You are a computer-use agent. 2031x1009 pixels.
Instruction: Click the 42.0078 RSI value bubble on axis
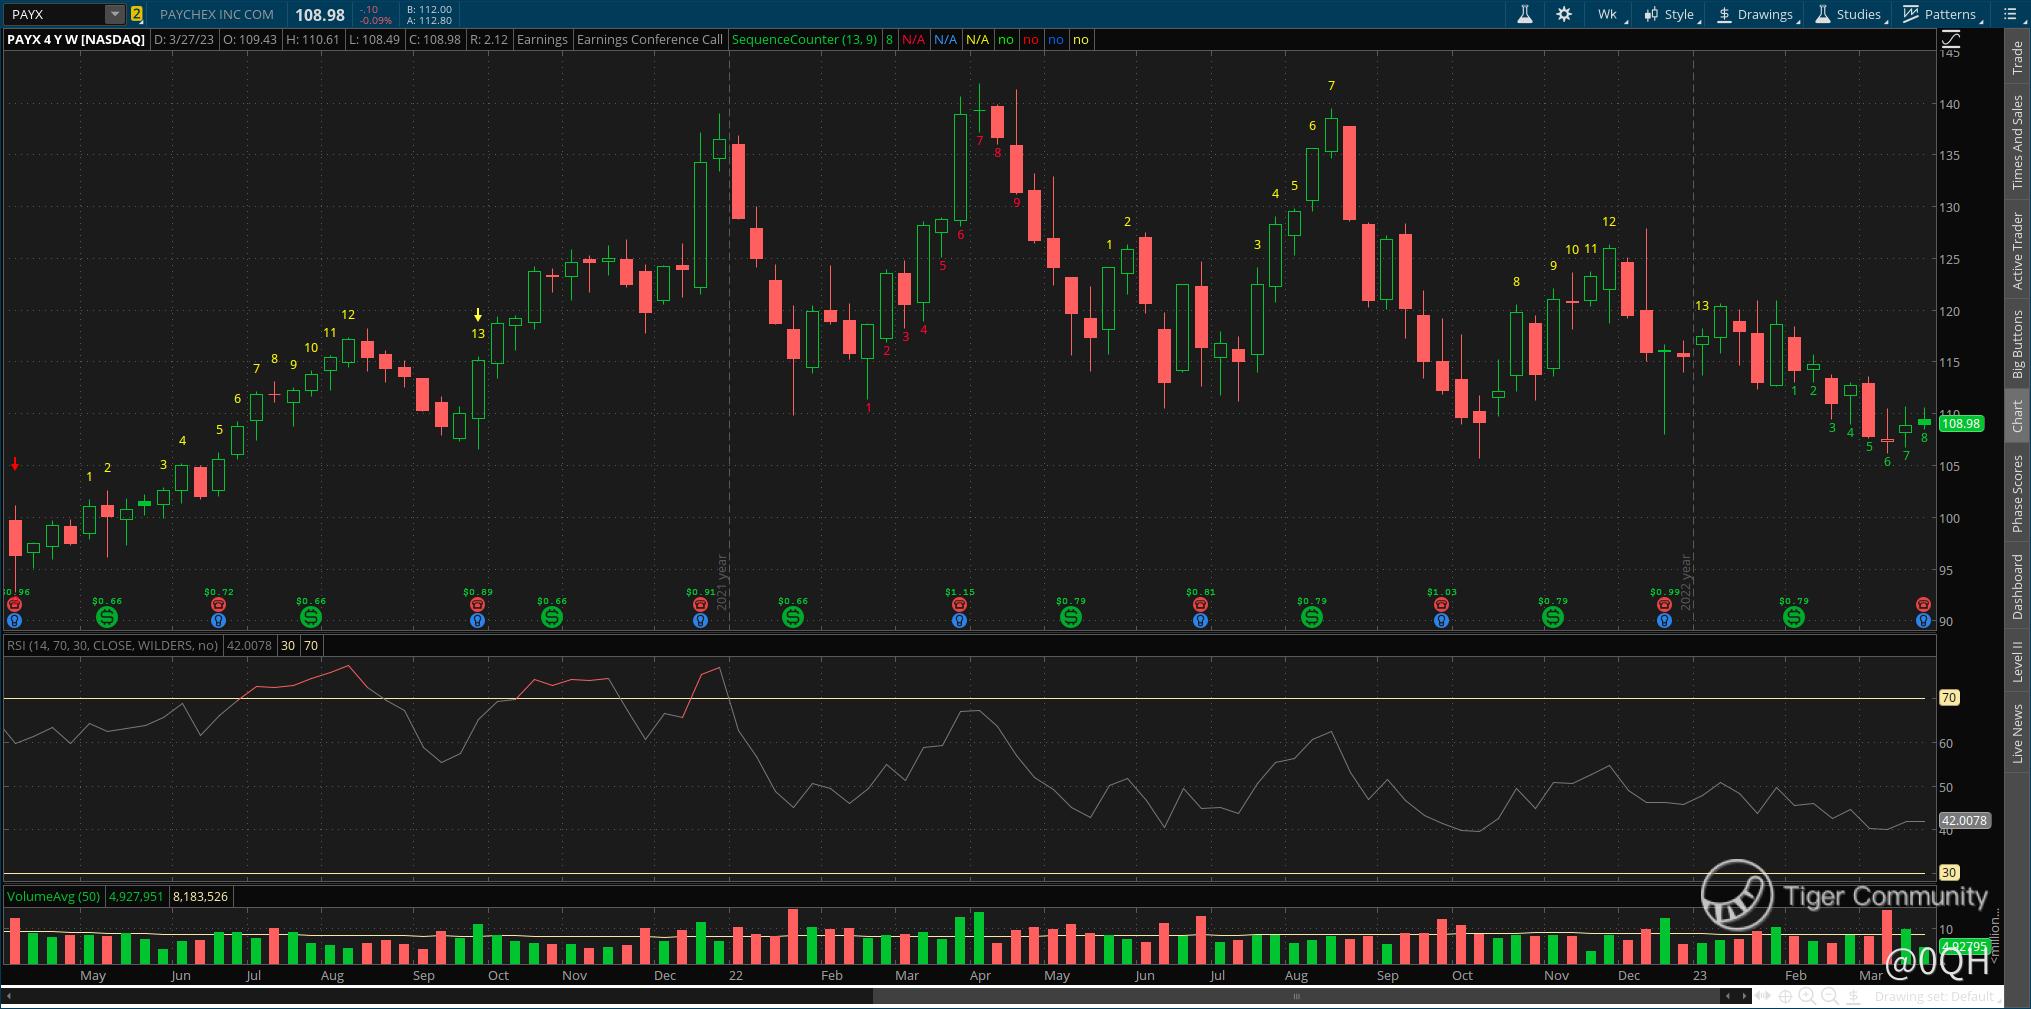coord(1965,821)
